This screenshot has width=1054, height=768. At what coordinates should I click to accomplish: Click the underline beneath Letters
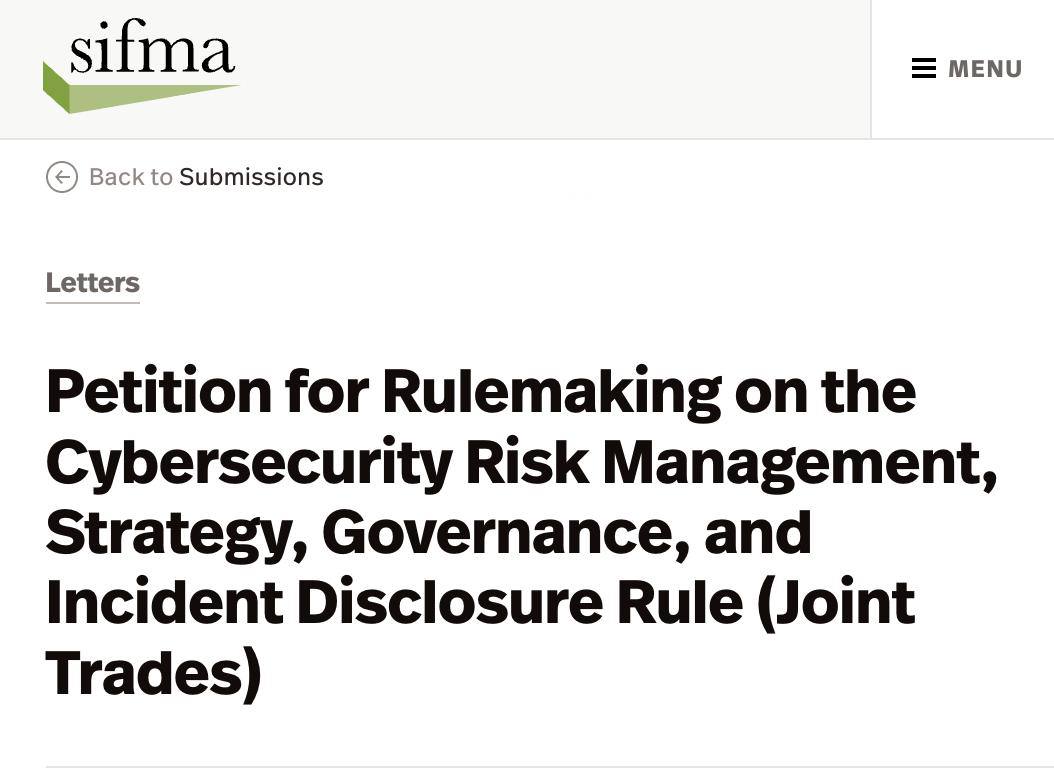[93, 302]
